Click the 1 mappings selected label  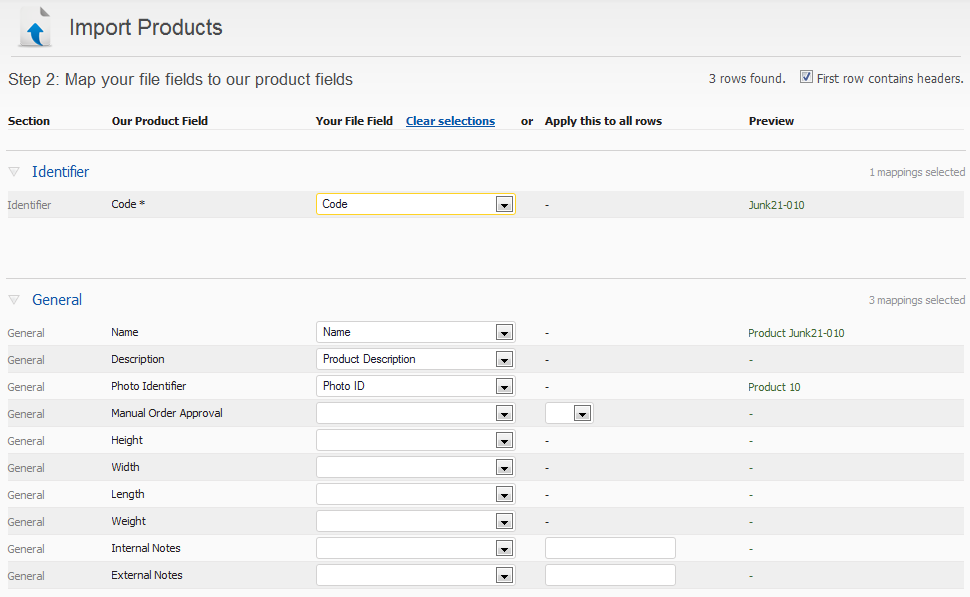tap(917, 172)
